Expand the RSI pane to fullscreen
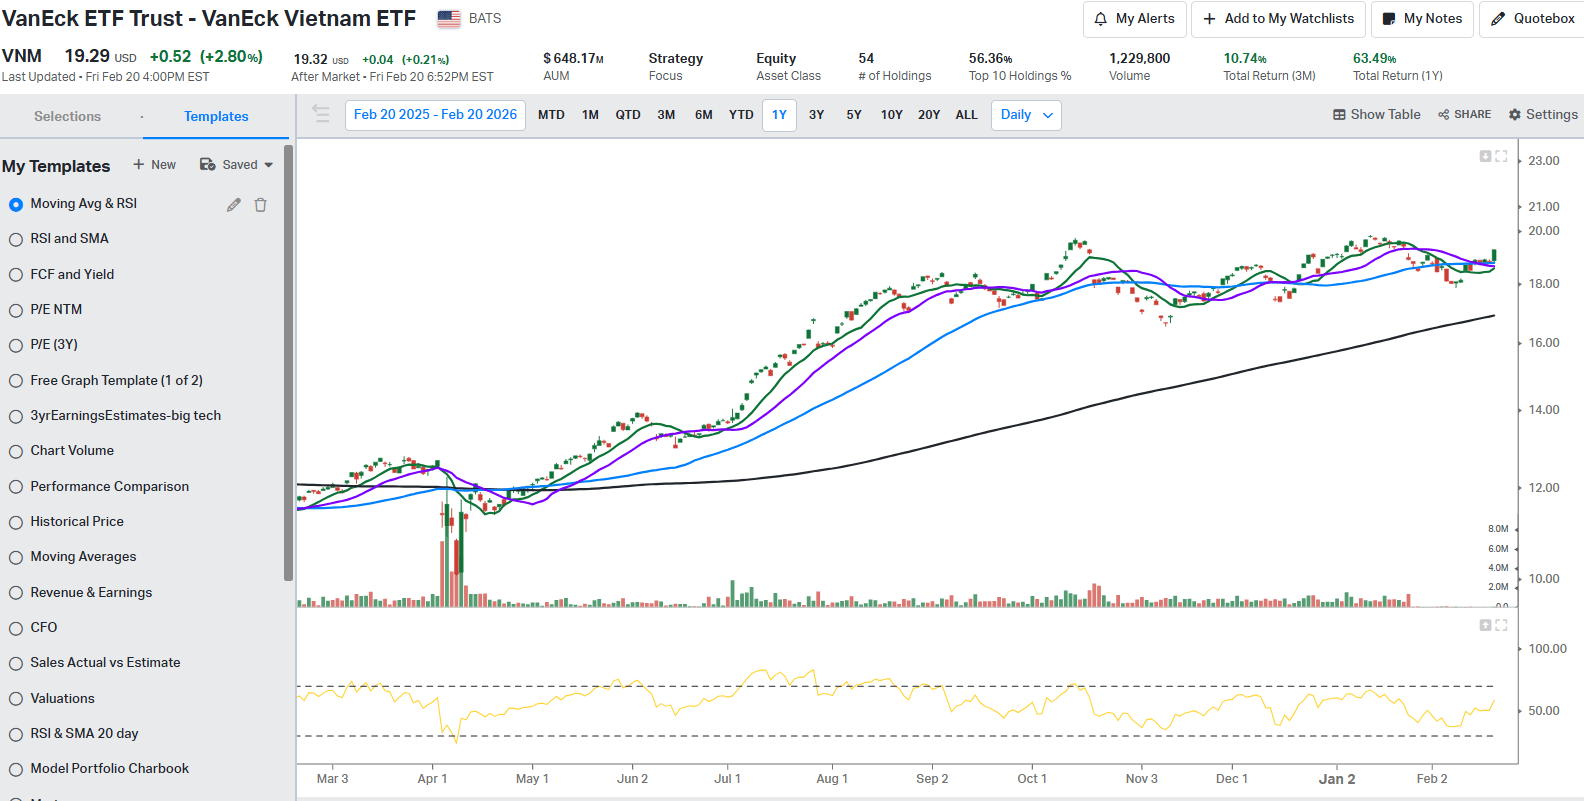1584x801 pixels. pos(1501,625)
